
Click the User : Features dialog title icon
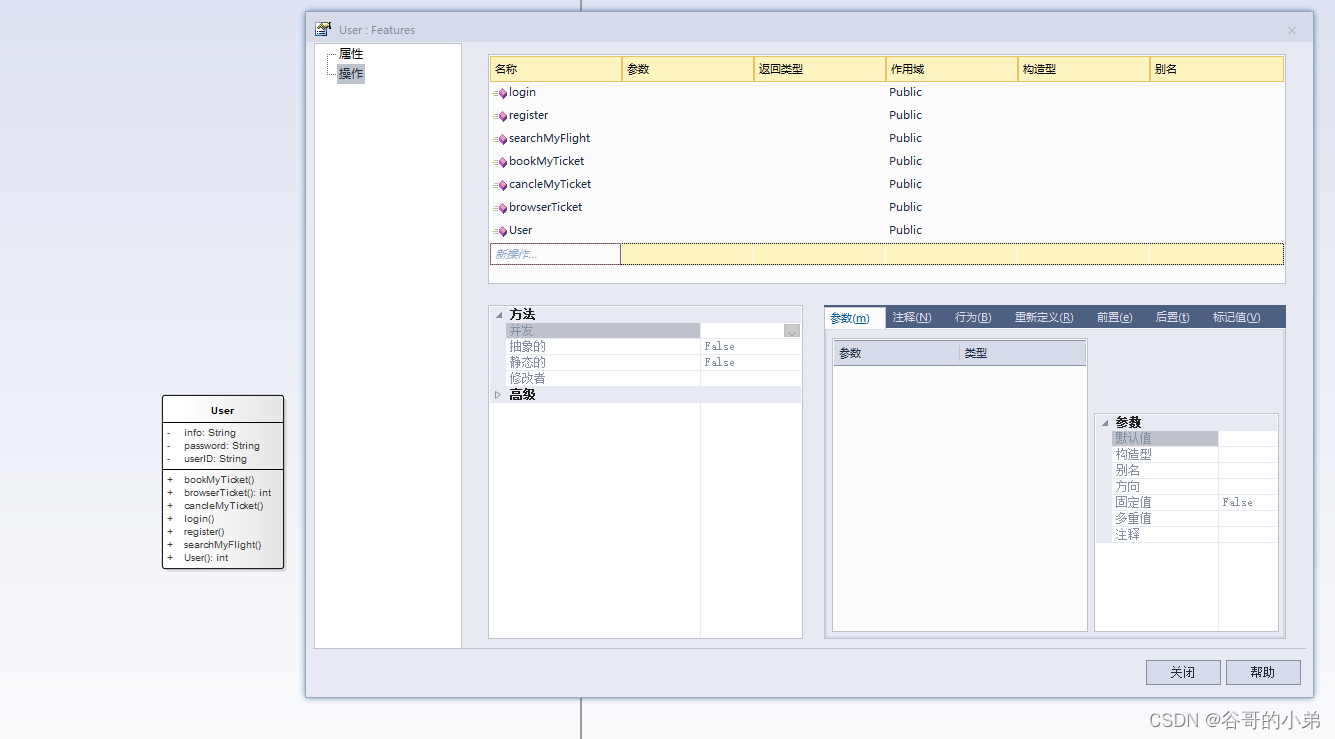click(x=323, y=30)
